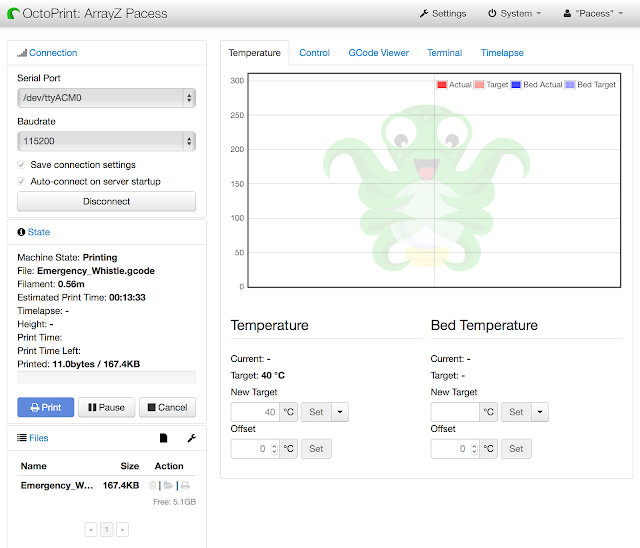Toggle Auto-connect on server startup checkbox

[x=21, y=181]
